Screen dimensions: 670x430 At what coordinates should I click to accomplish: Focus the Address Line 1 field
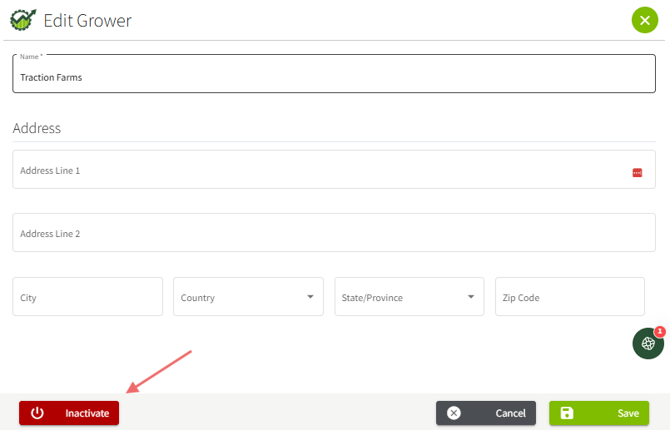click(x=320, y=171)
